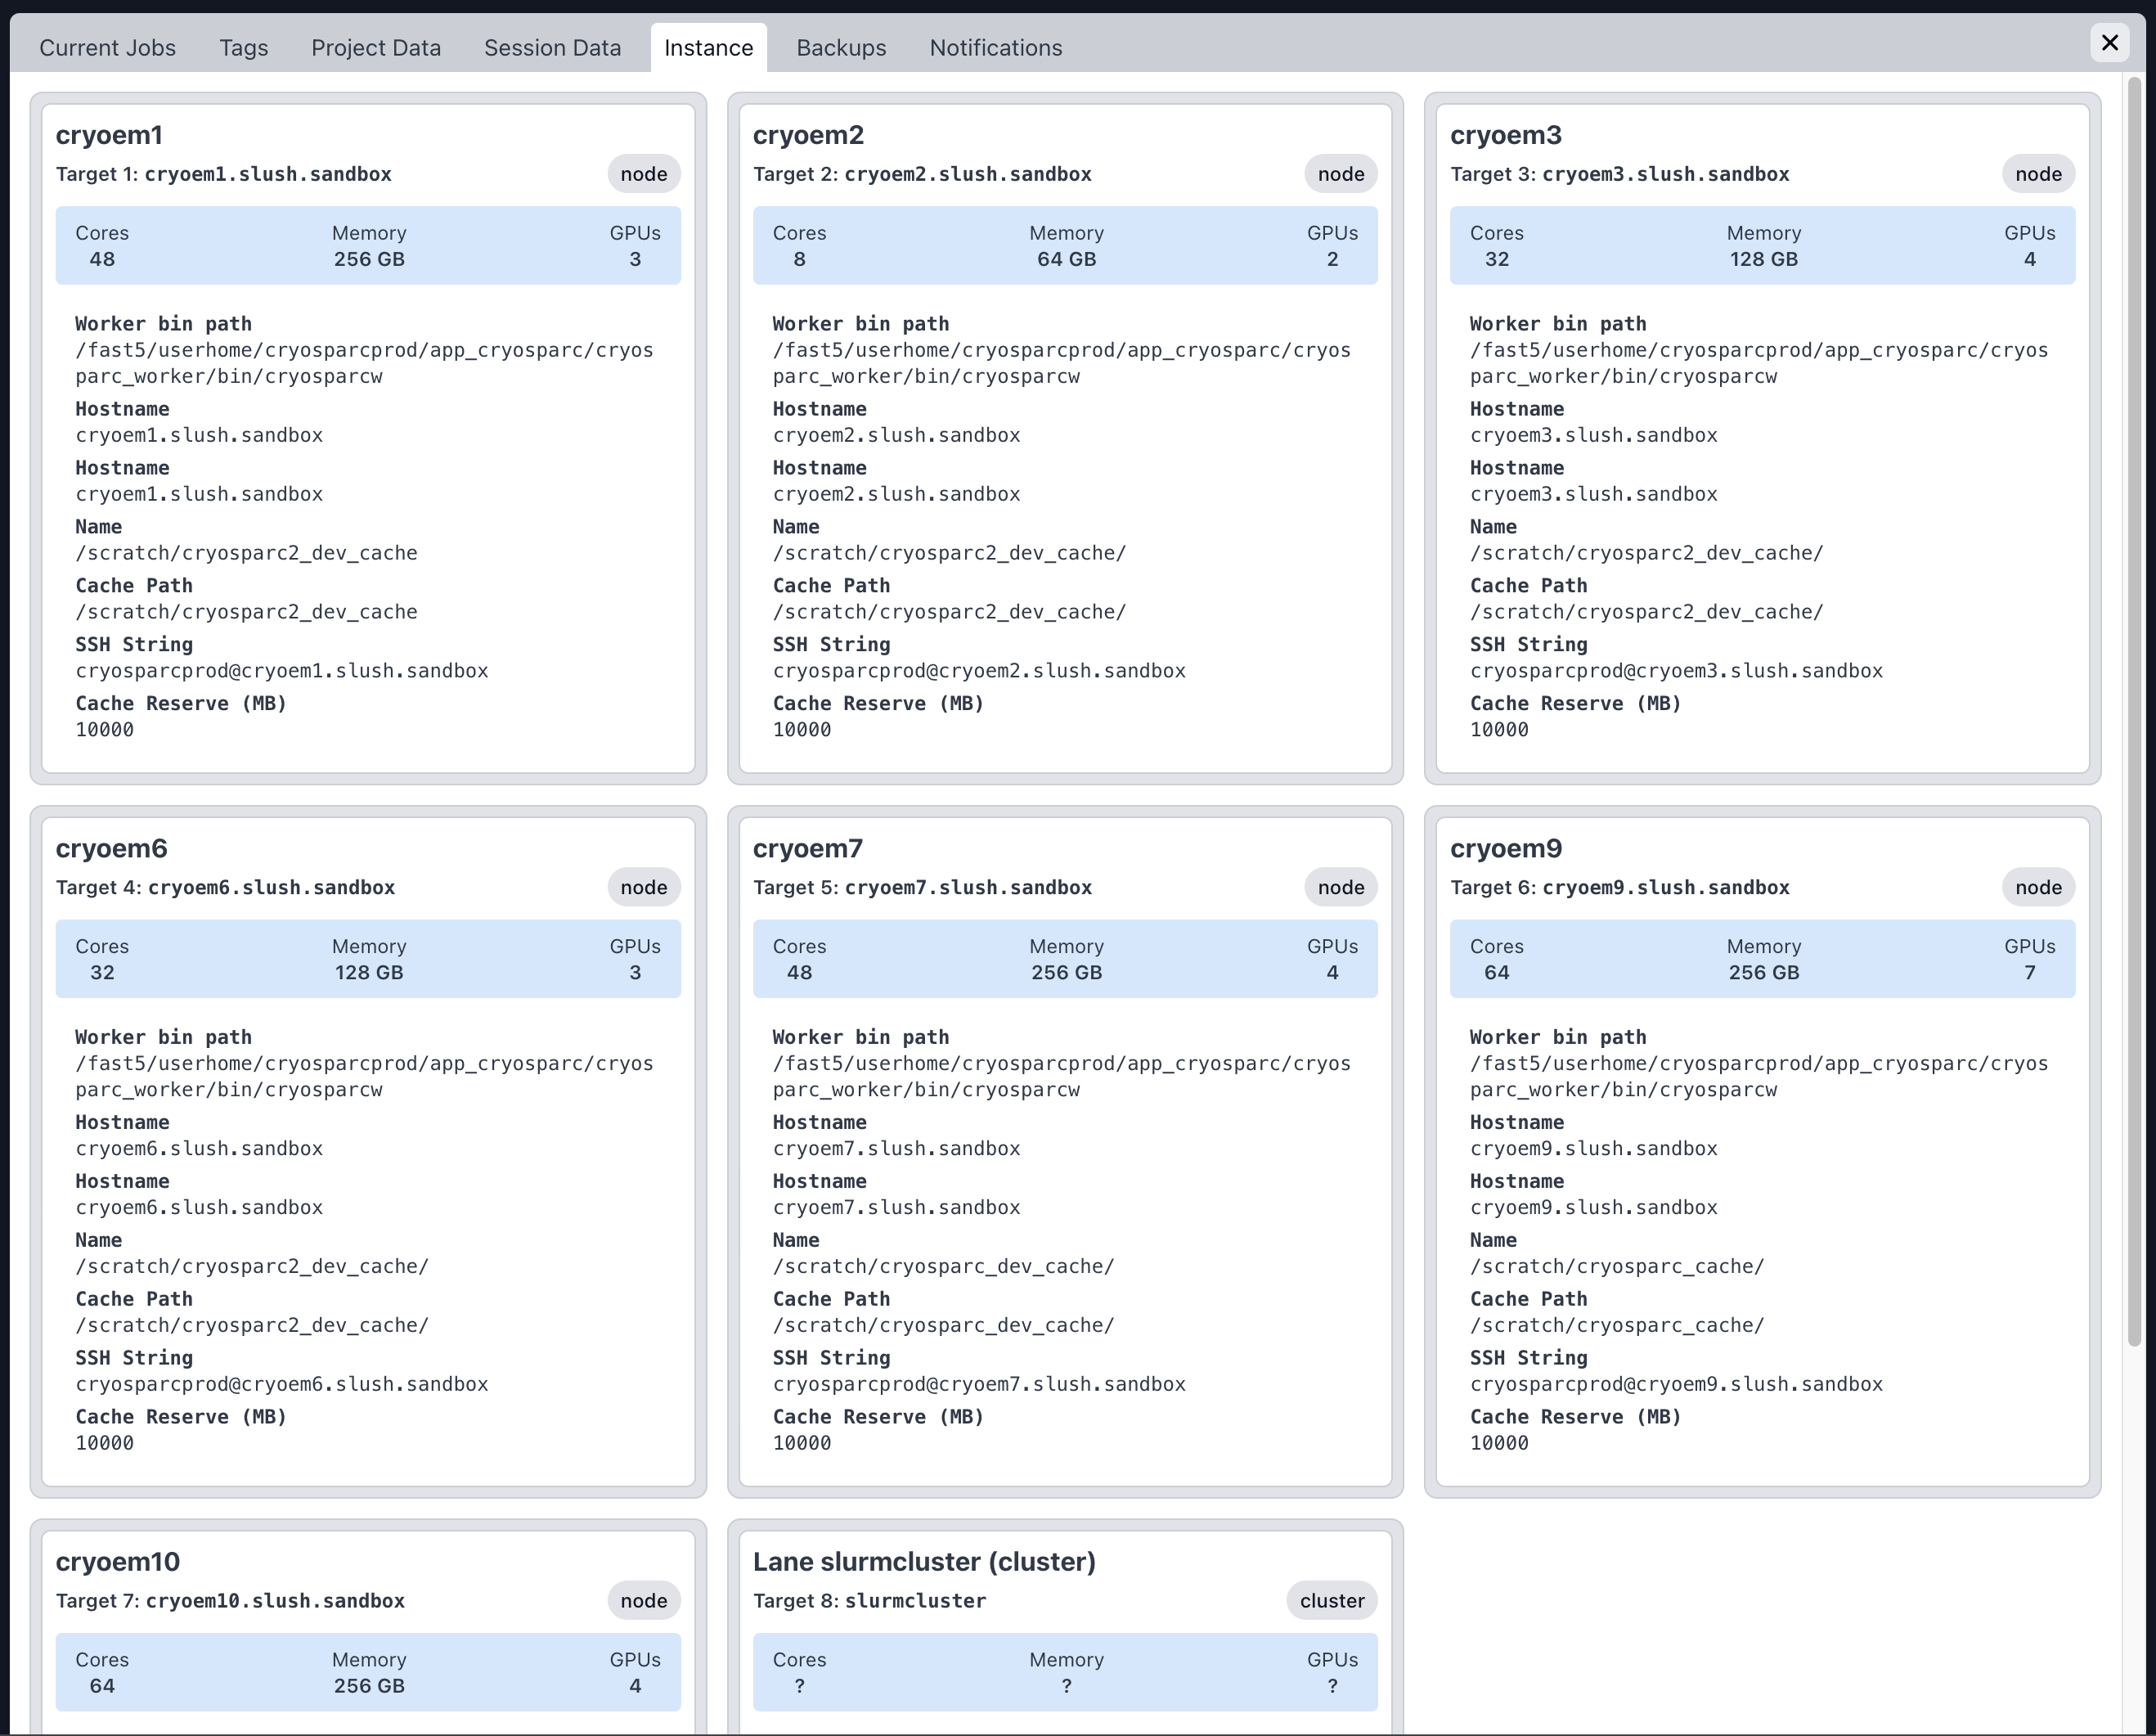Select the Instance tab

tap(708, 48)
